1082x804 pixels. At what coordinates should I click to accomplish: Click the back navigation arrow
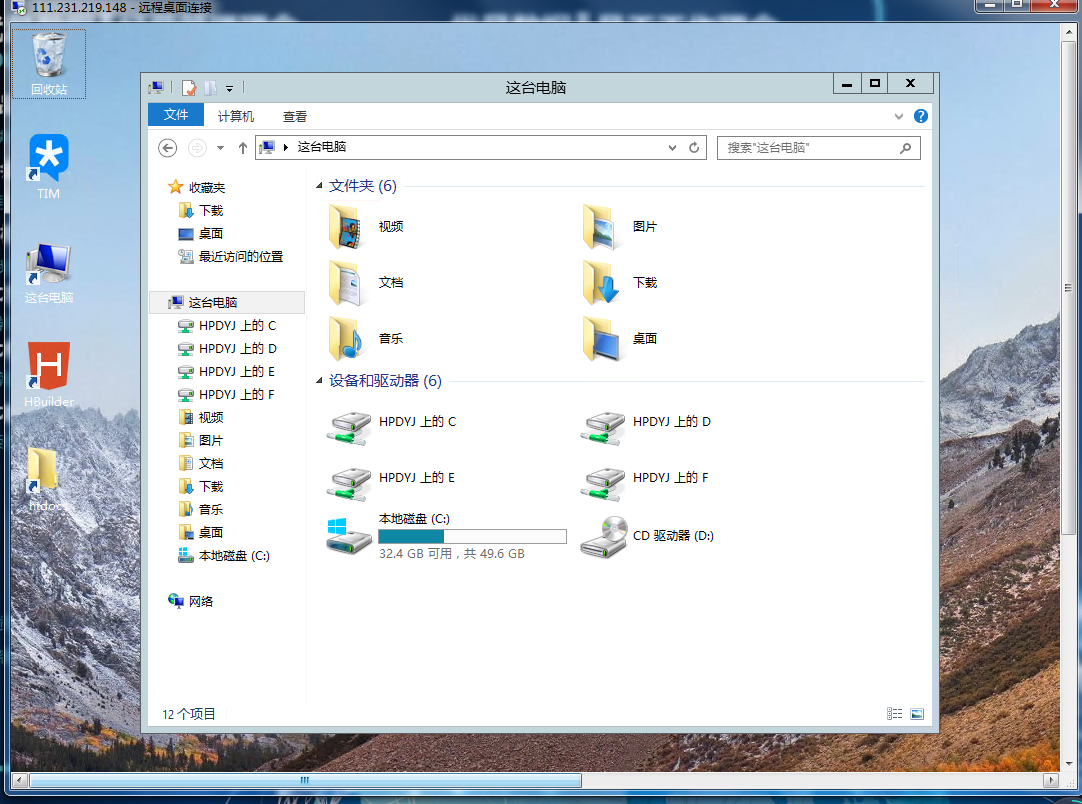(x=167, y=148)
